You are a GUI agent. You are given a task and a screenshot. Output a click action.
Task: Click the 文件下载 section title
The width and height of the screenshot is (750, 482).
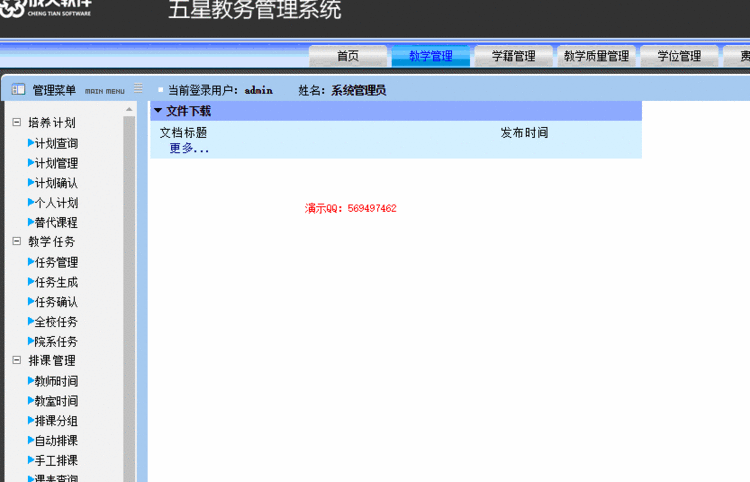[x=188, y=111]
